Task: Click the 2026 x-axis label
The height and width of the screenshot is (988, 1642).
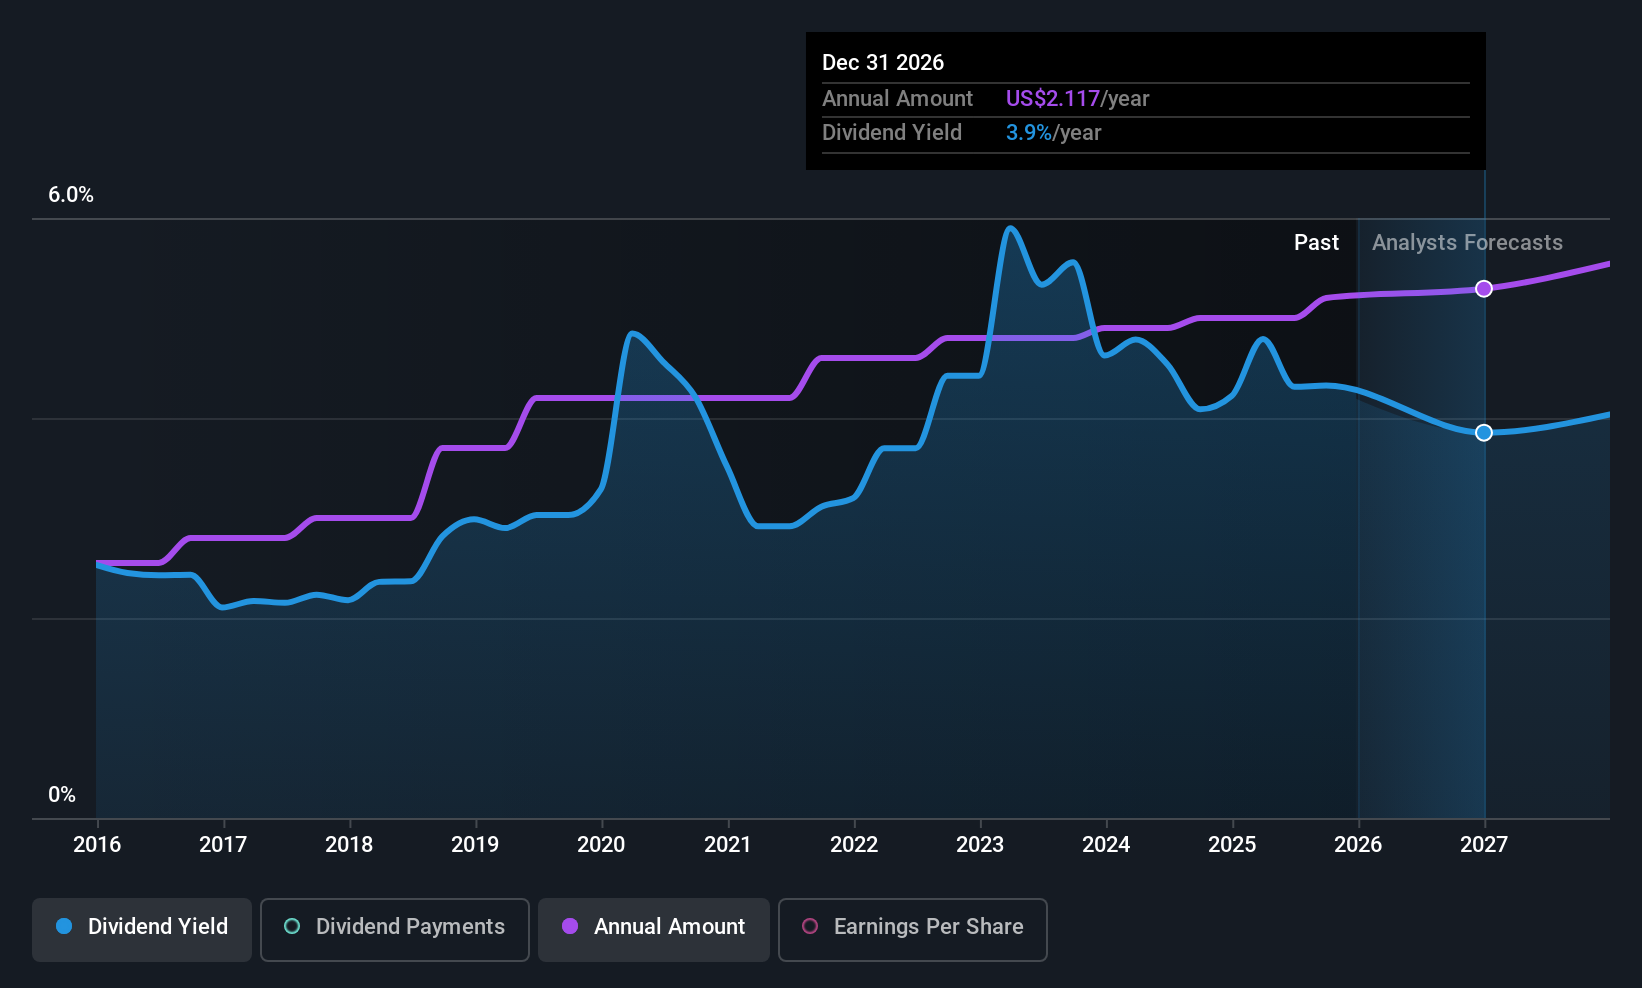Action: click(1358, 845)
